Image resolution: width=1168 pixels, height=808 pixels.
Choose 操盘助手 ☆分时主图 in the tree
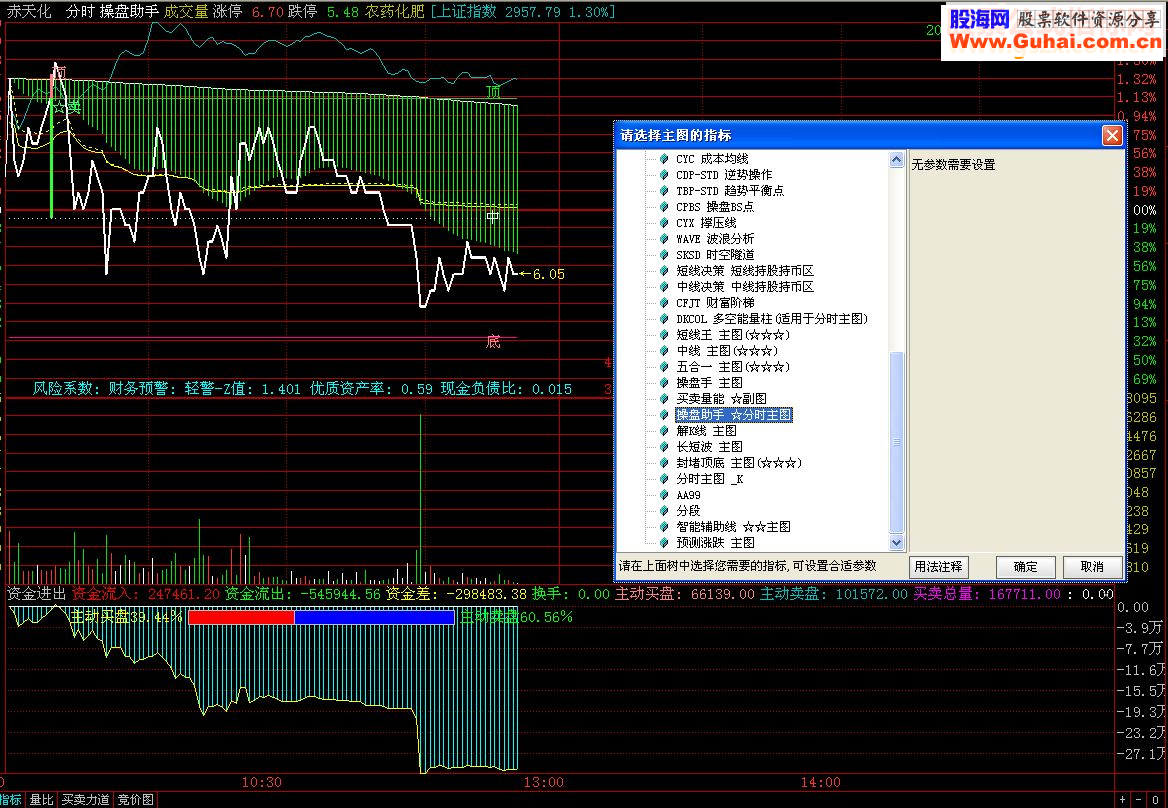click(734, 415)
